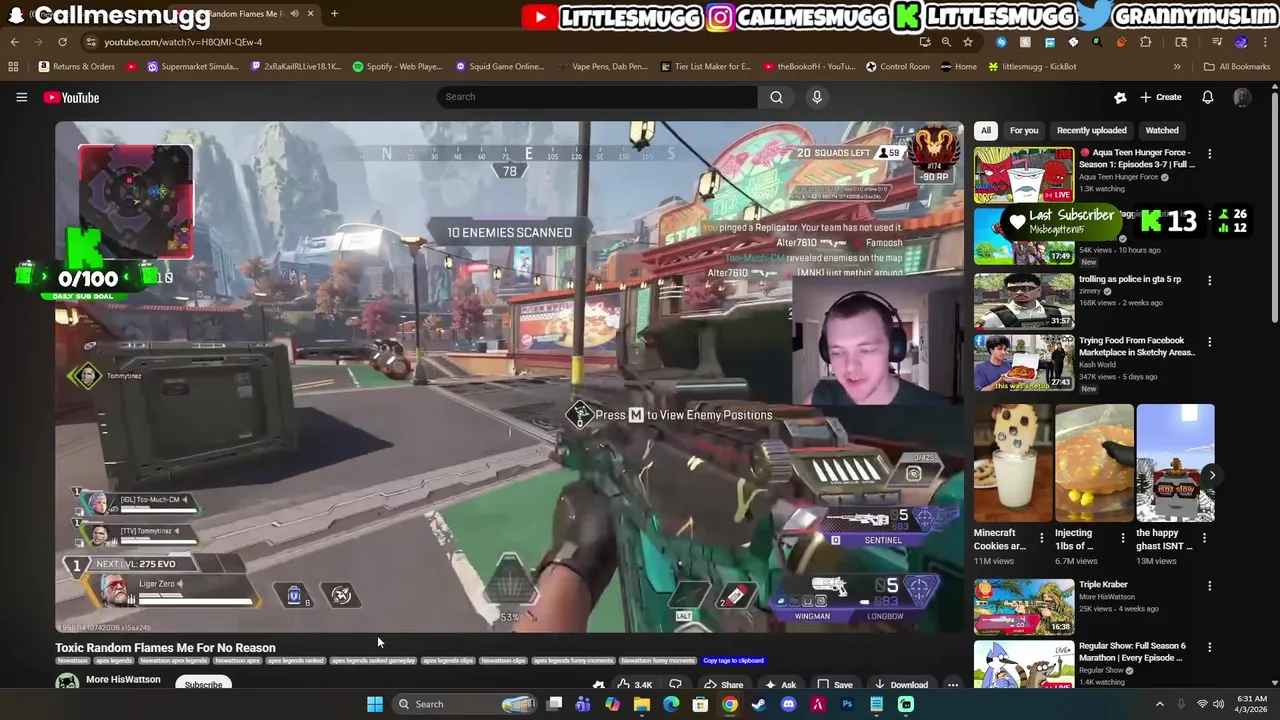
Task: Open a new browser tab
Action: (334, 14)
